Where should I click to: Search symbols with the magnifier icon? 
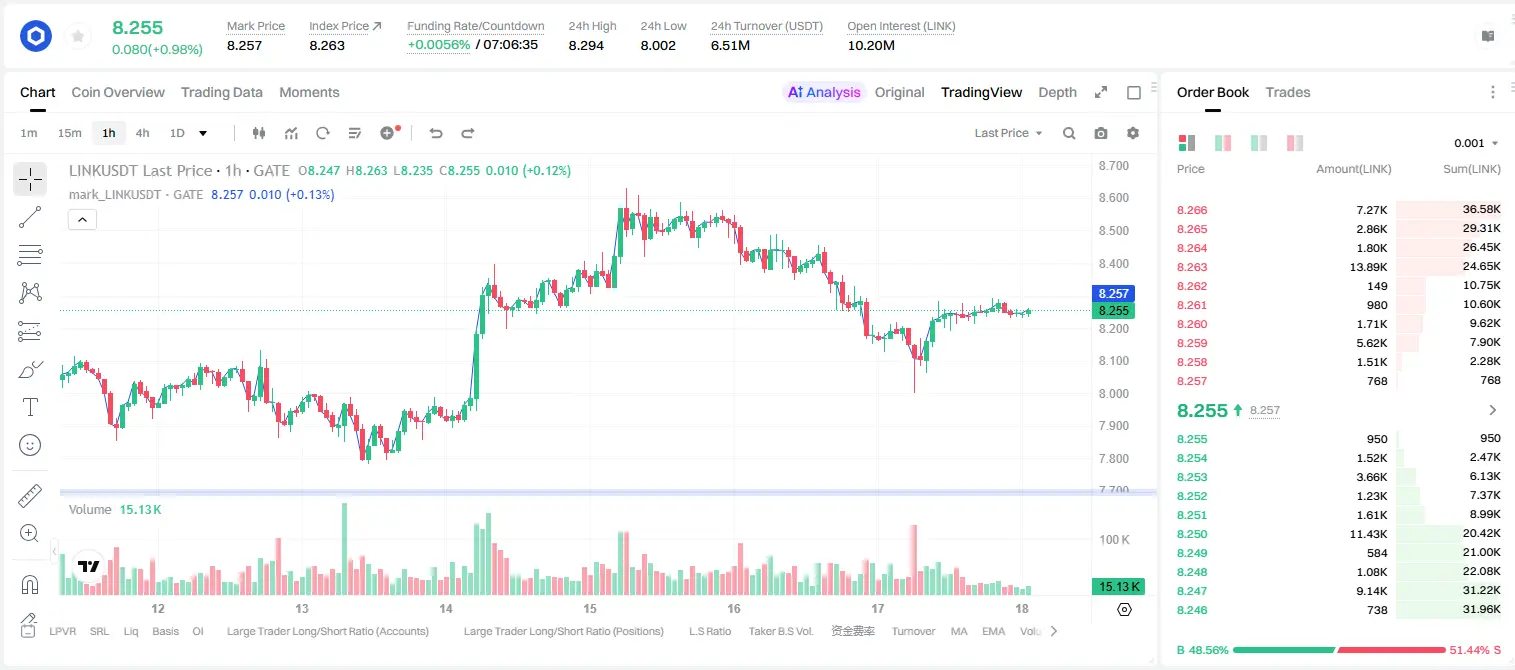click(1069, 133)
